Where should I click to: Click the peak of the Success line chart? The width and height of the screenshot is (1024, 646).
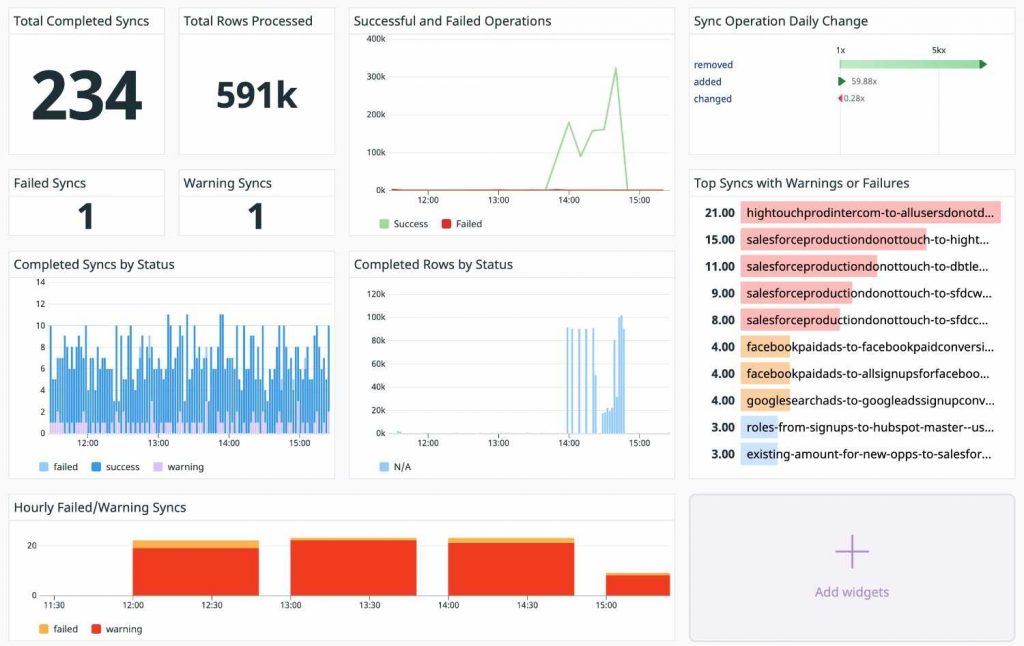(618, 68)
